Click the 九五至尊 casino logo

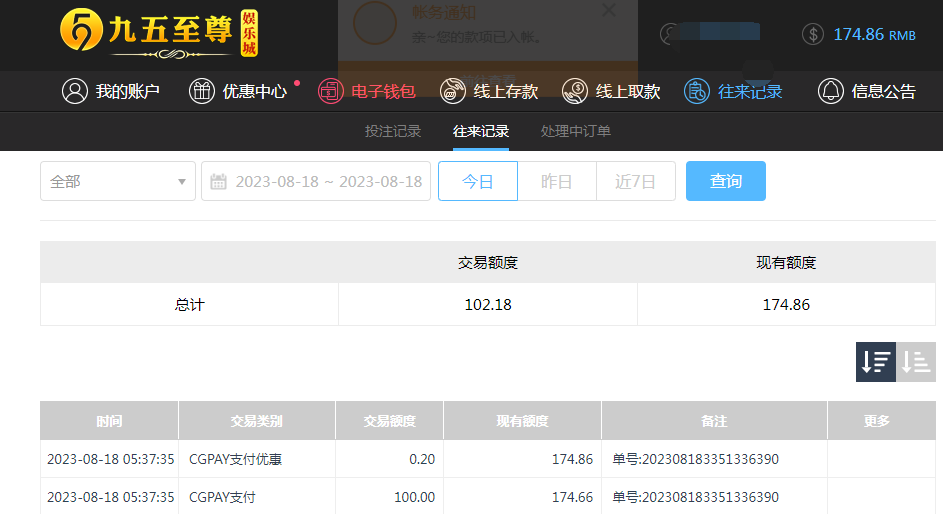coord(159,34)
